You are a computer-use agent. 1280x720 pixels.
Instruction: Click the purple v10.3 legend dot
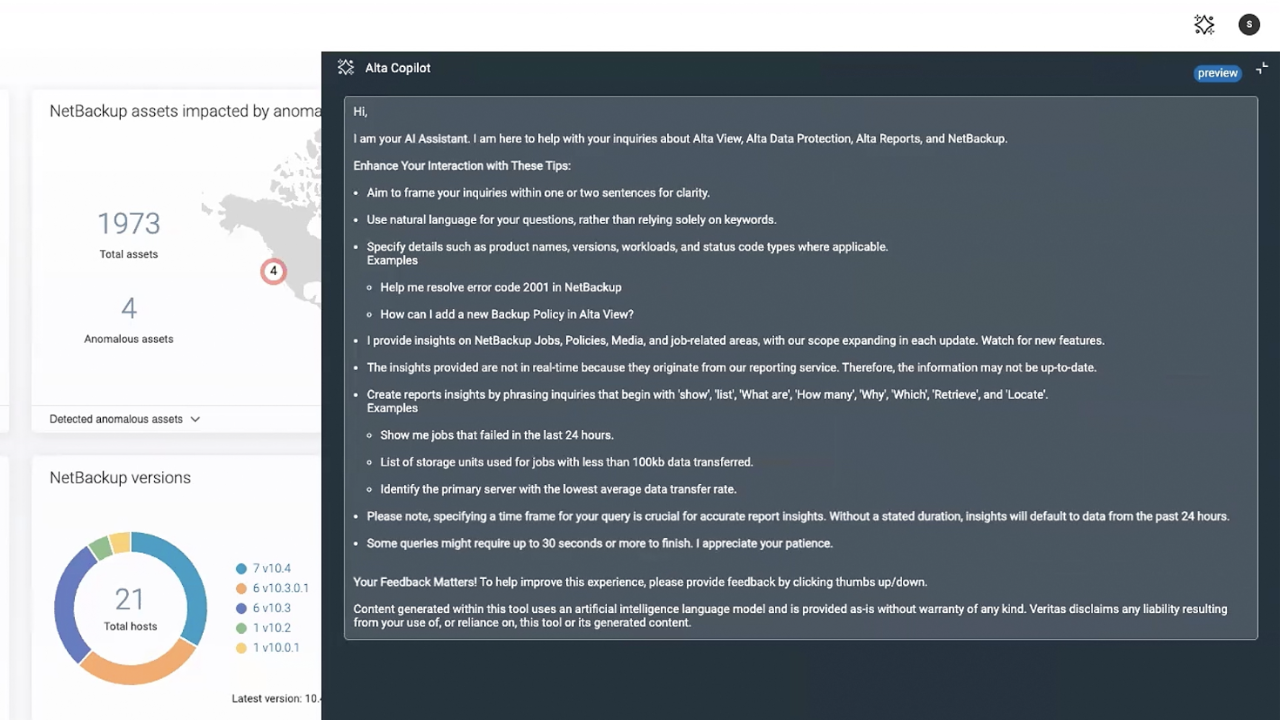[x=241, y=608]
